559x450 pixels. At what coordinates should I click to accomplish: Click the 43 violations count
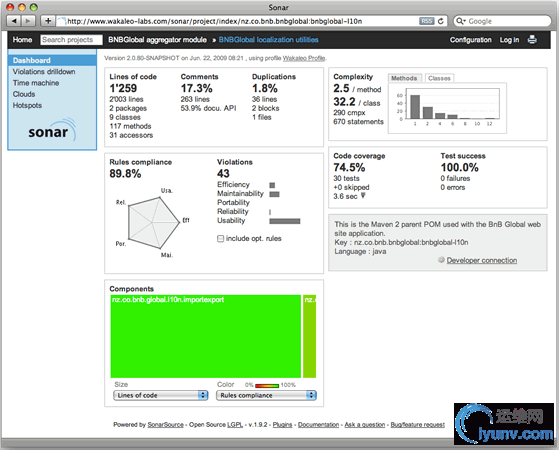223,174
